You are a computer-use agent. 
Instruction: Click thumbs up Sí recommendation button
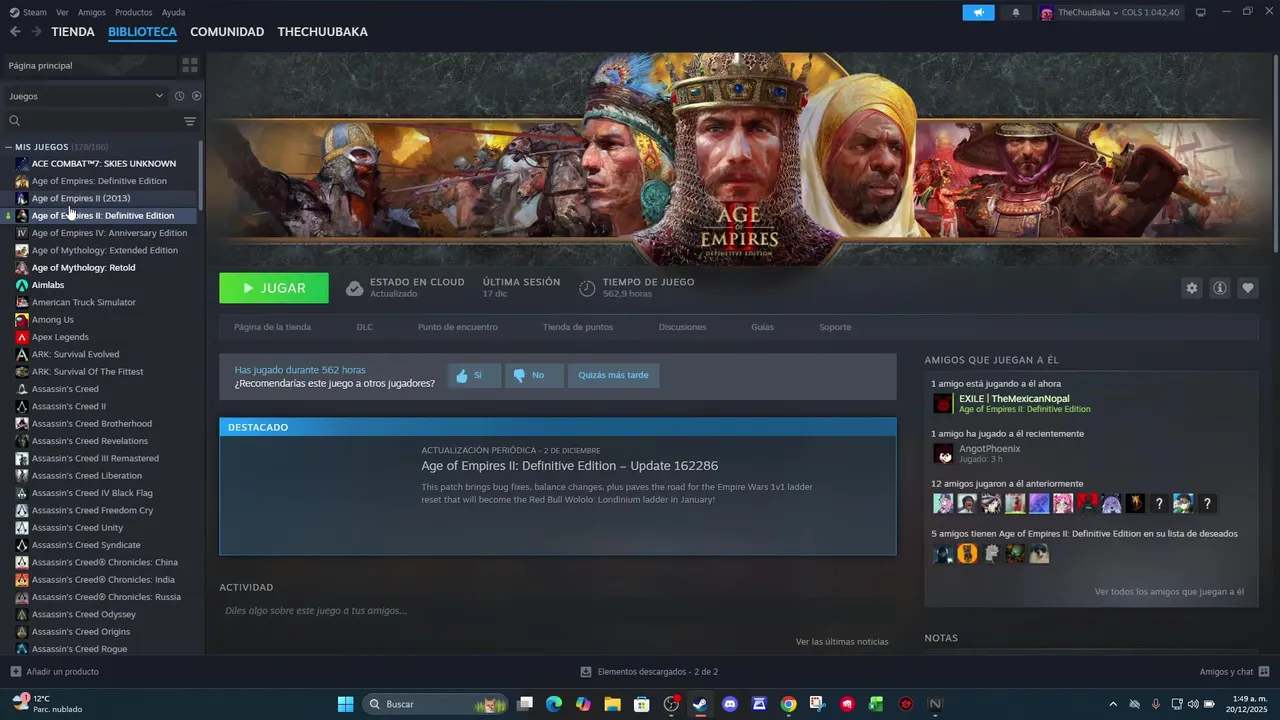[474, 375]
